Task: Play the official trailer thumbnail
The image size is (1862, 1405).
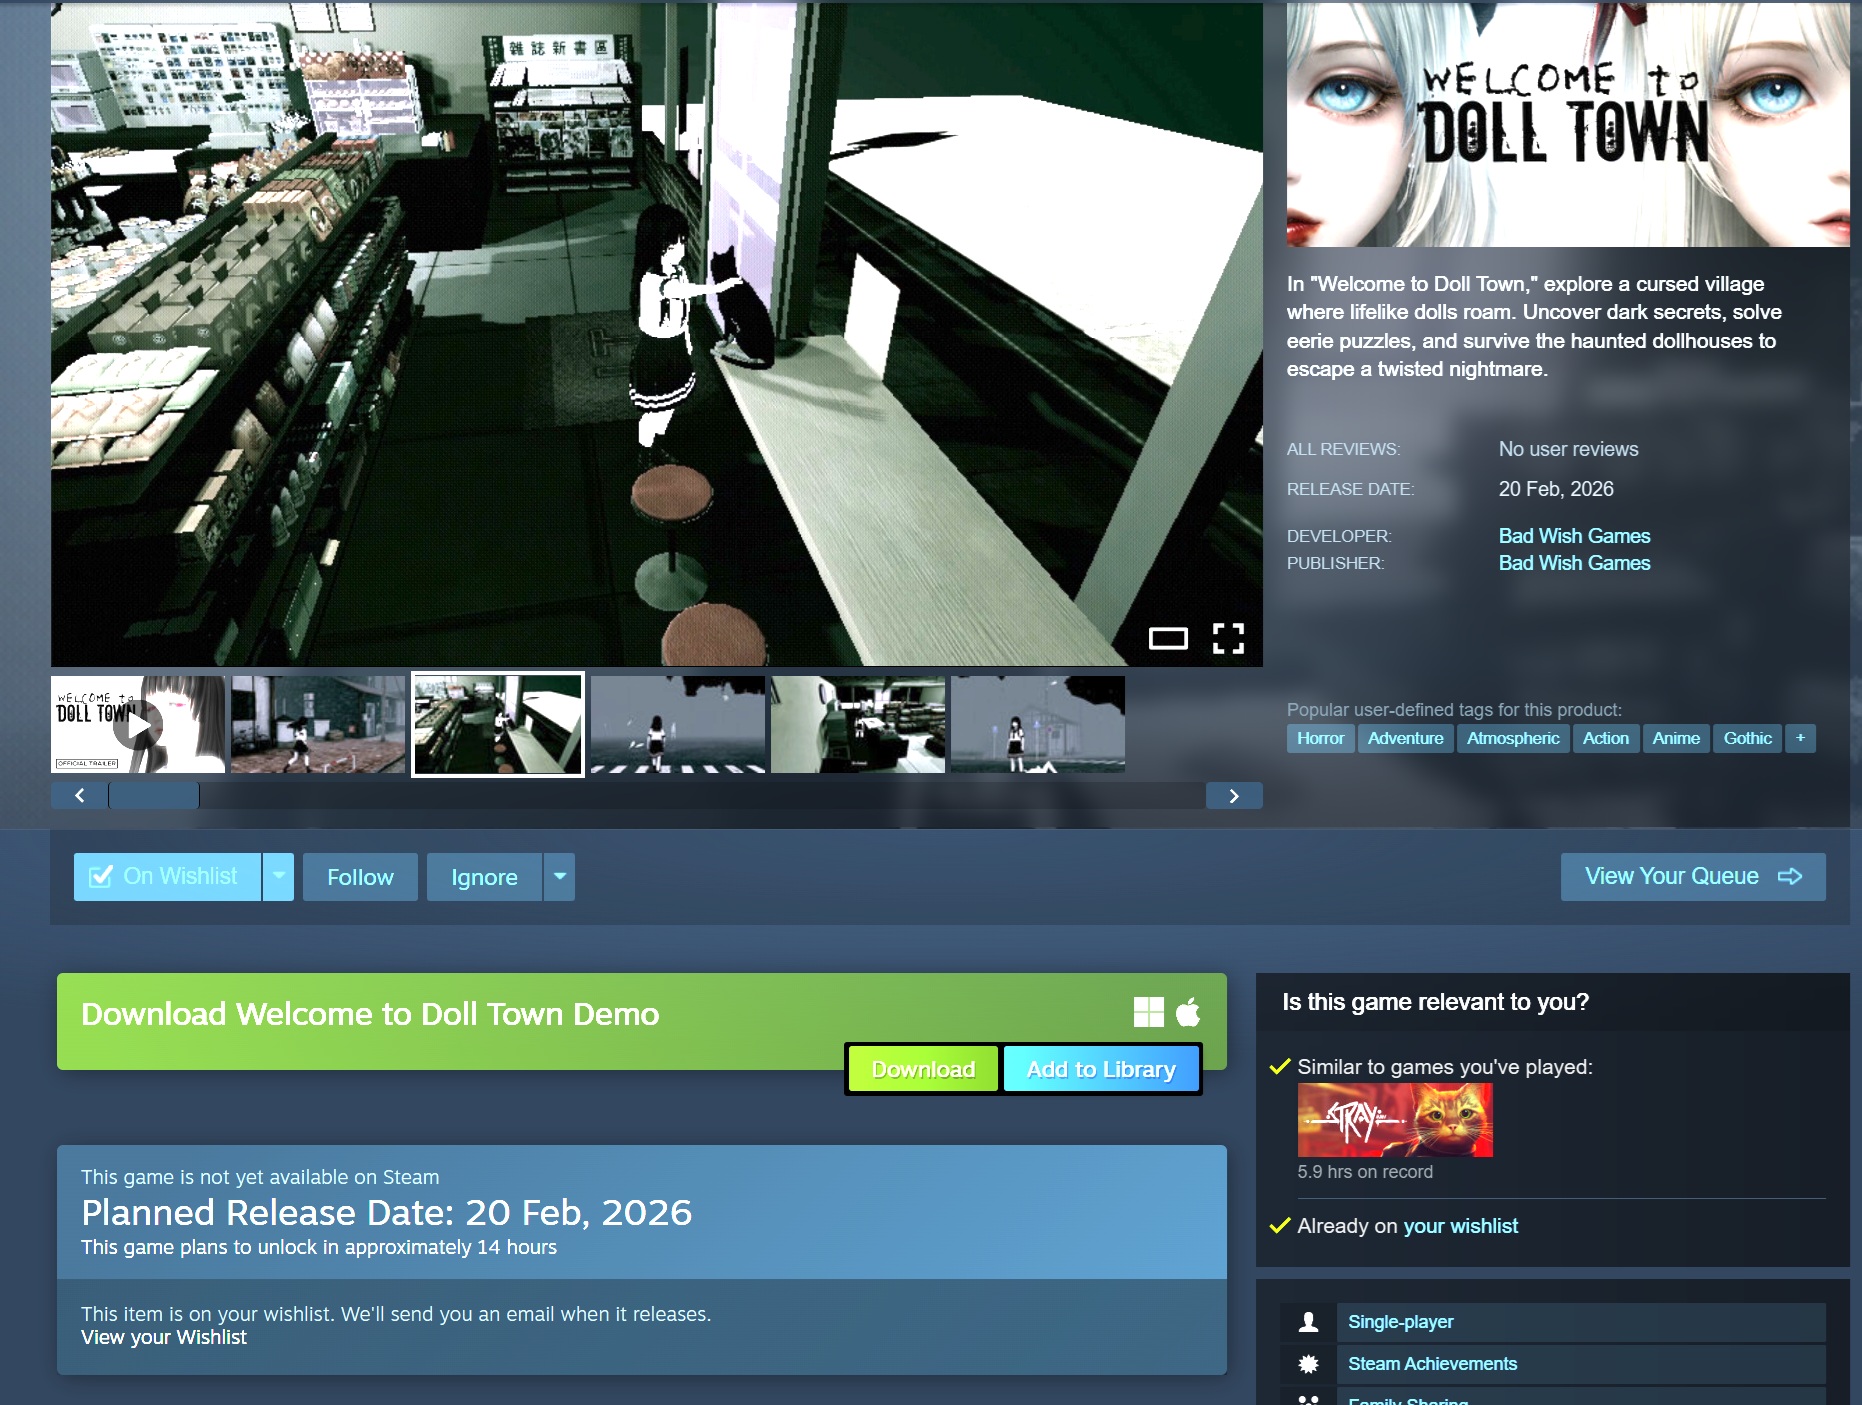Action: [138, 724]
